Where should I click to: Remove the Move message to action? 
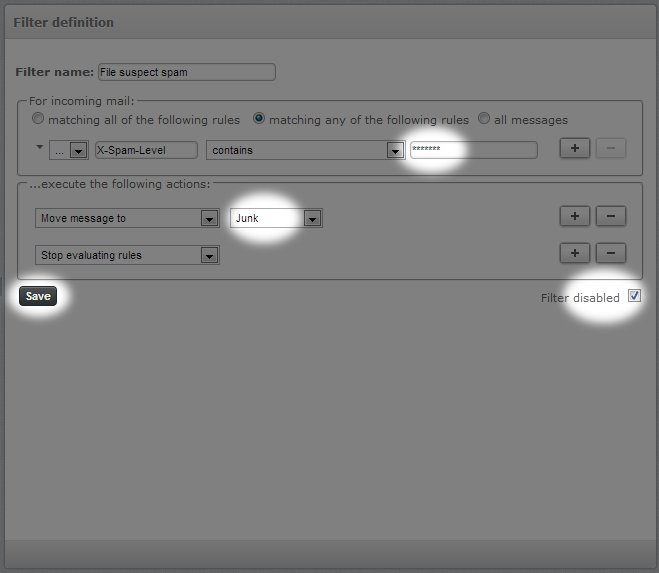(611, 217)
